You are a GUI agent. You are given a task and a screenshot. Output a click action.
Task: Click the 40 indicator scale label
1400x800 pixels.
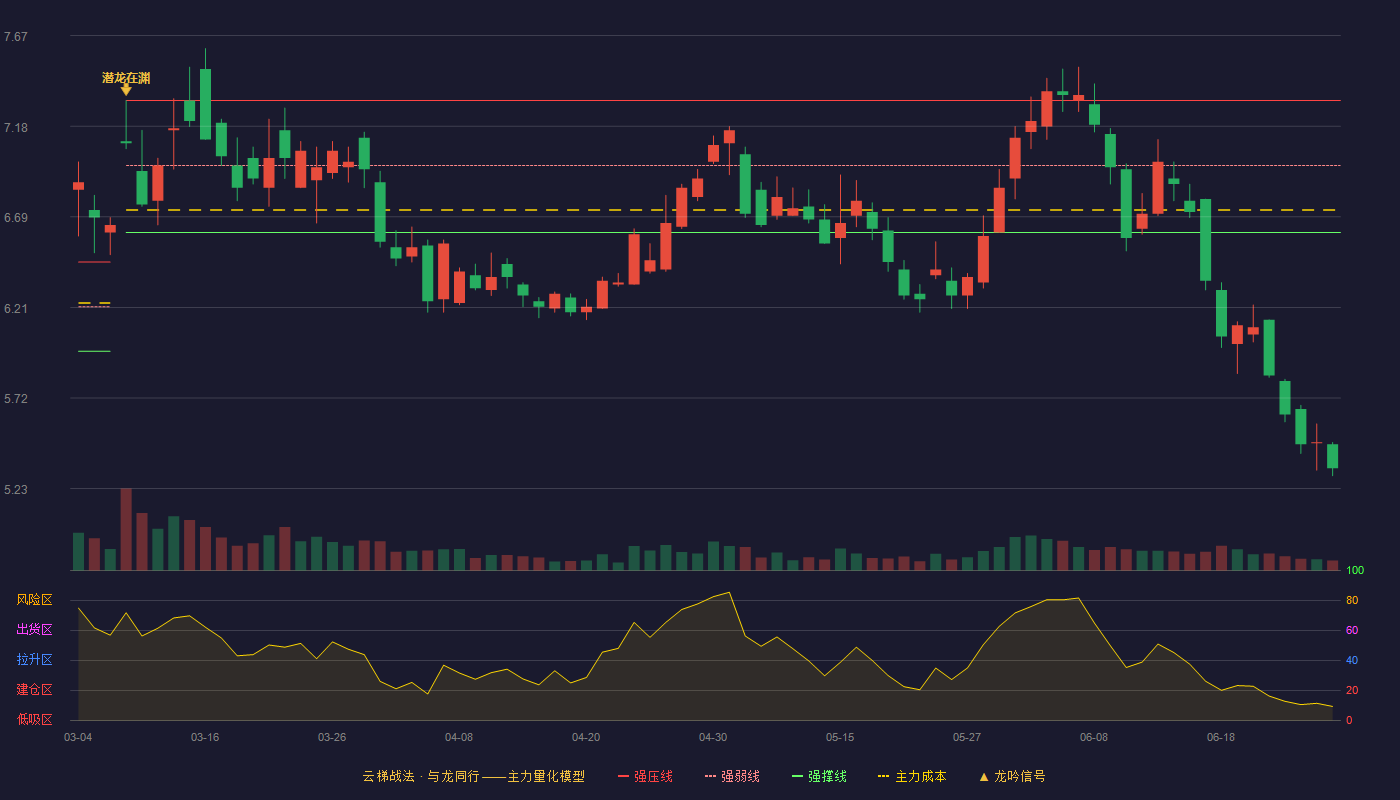[1352, 660]
